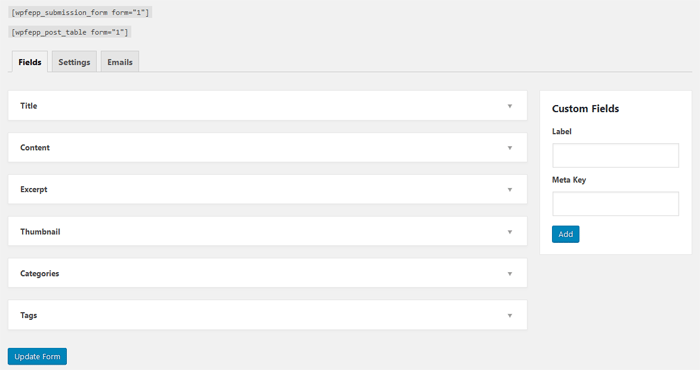Click the Update Form button
This screenshot has width=700, height=370.
coord(37,357)
